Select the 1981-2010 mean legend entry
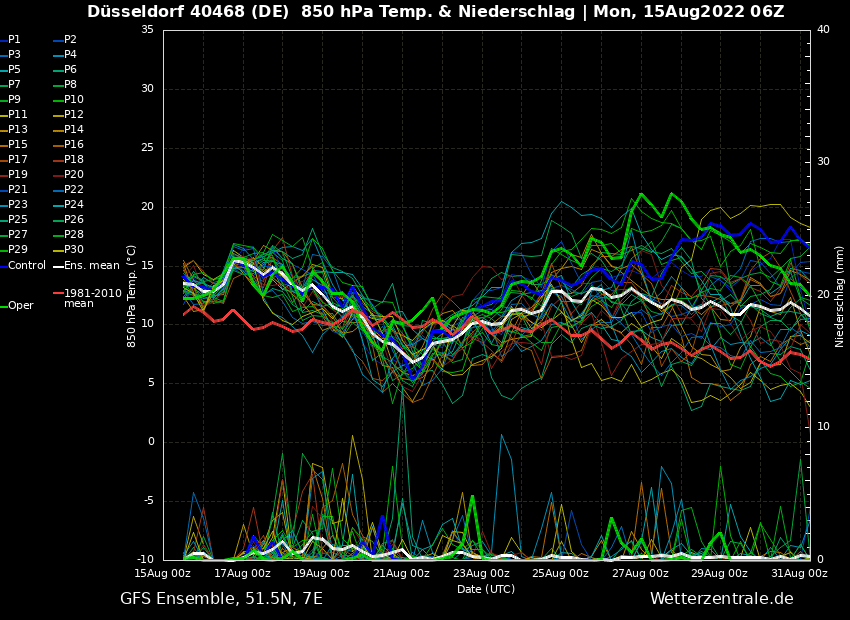Viewport: 850px width, 620px height. pos(92,298)
